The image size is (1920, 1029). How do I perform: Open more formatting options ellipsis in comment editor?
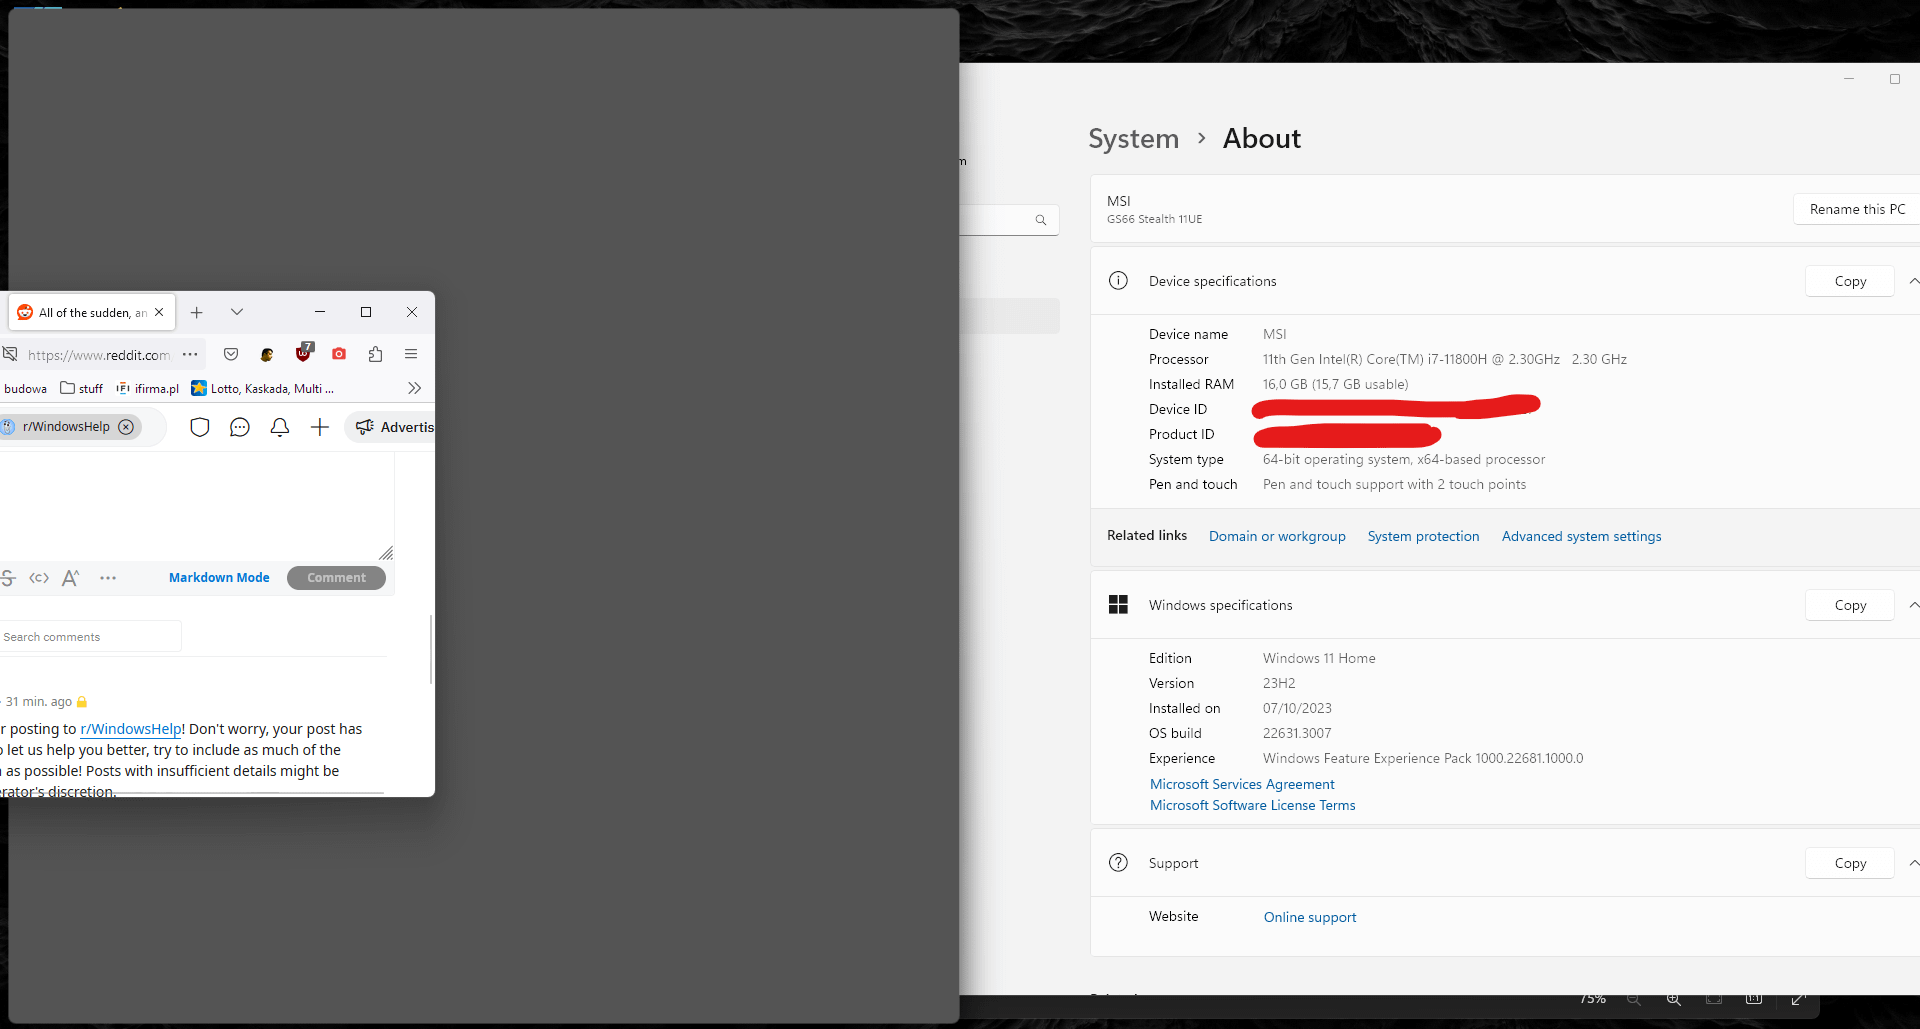tap(108, 578)
